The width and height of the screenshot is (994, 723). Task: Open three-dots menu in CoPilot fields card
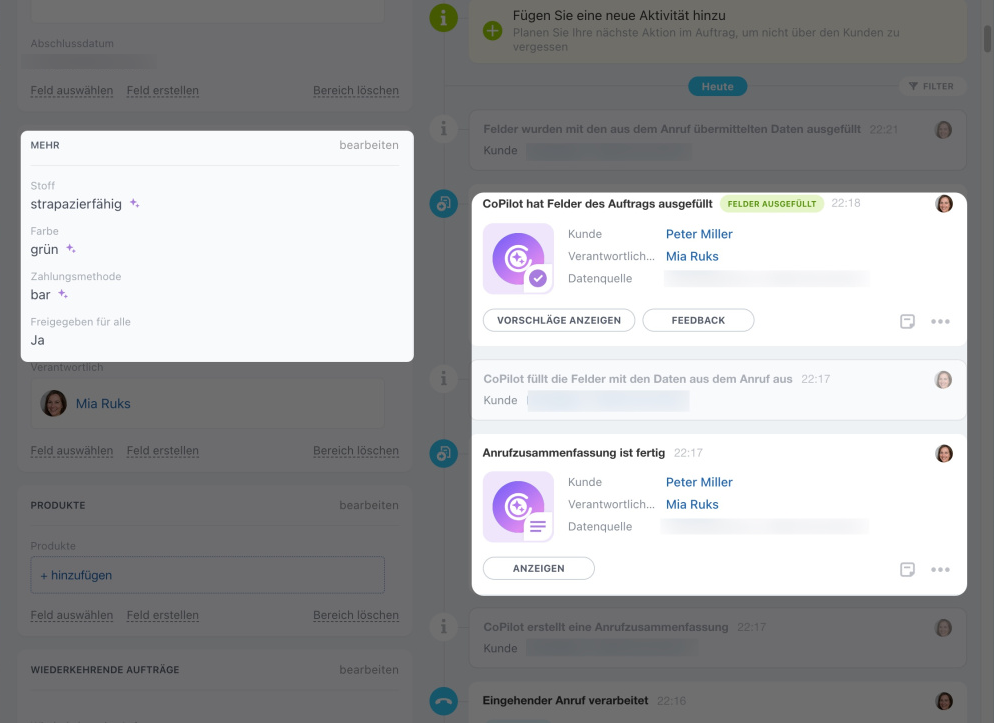(940, 322)
